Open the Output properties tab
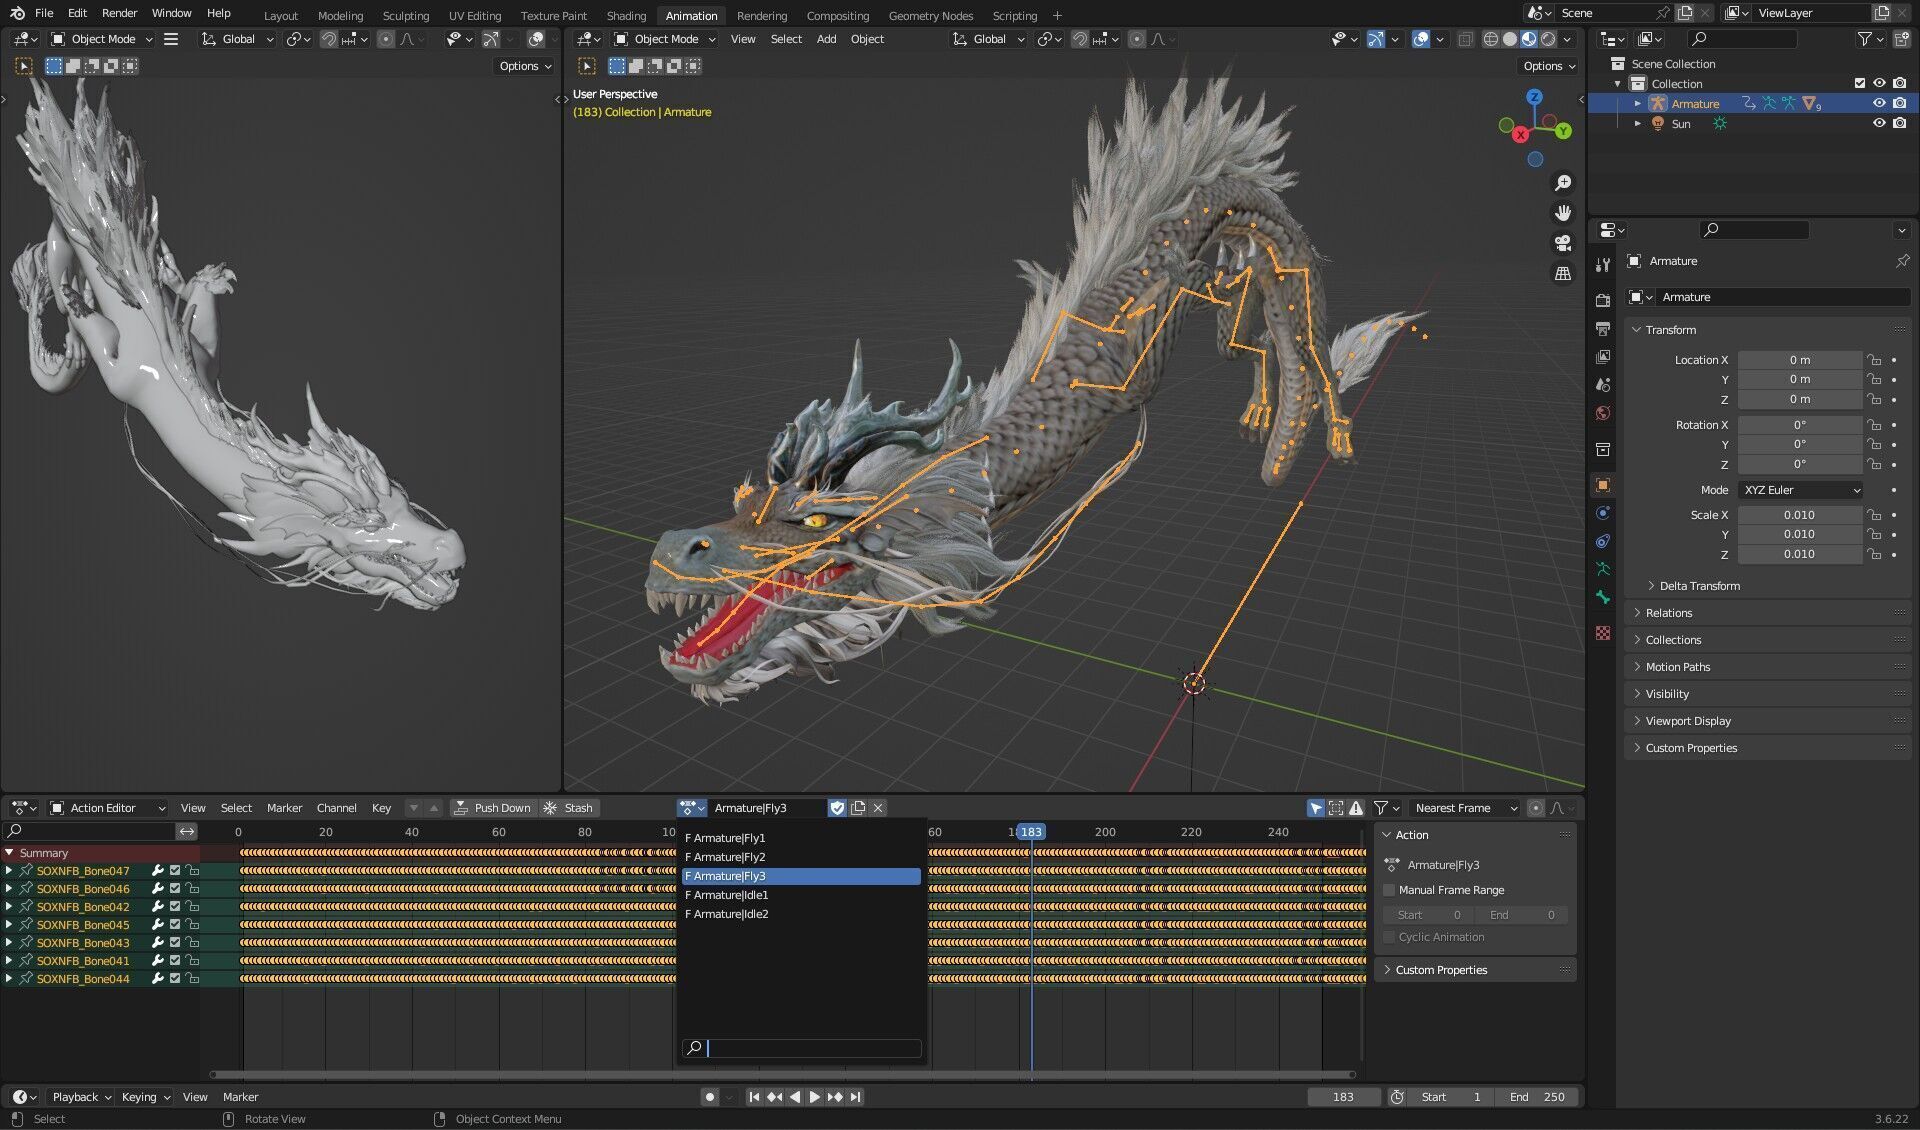The image size is (1920, 1130). point(1603,328)
